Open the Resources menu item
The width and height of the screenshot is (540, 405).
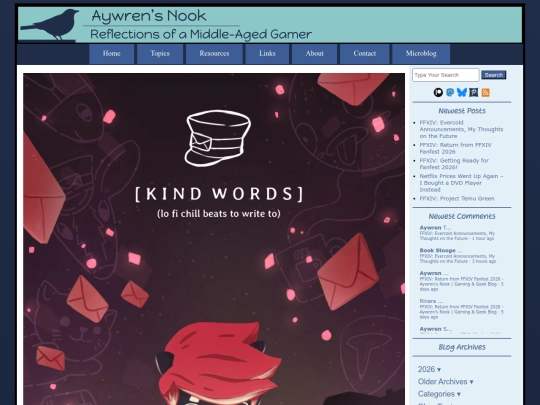(214, 54)
